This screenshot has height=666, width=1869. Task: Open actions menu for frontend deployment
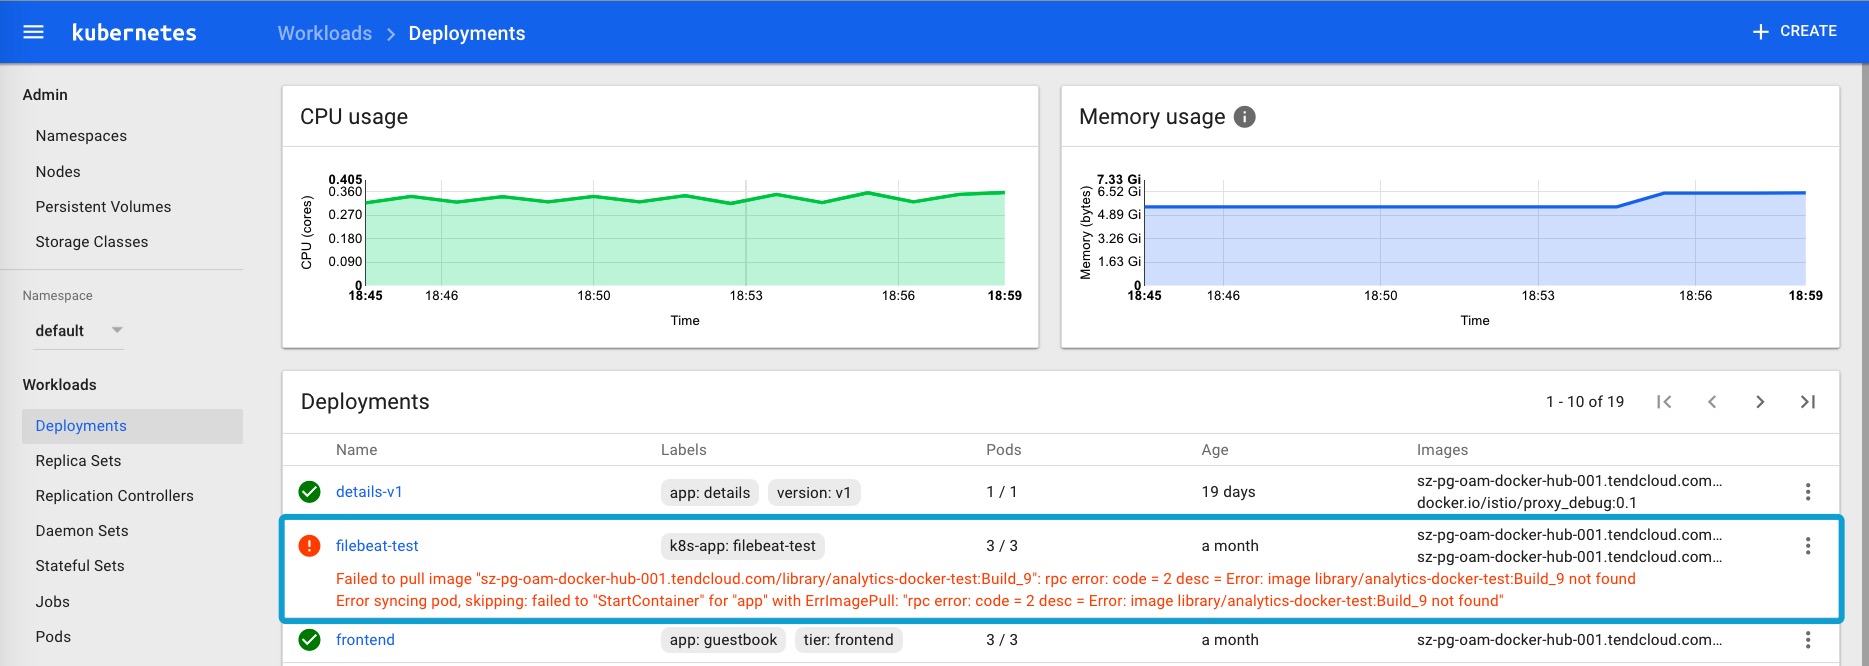point(1807,640)
